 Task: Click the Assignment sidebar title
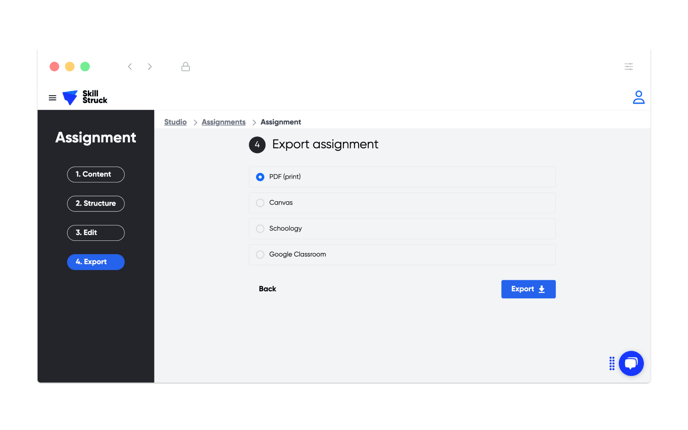pos(96,138)
